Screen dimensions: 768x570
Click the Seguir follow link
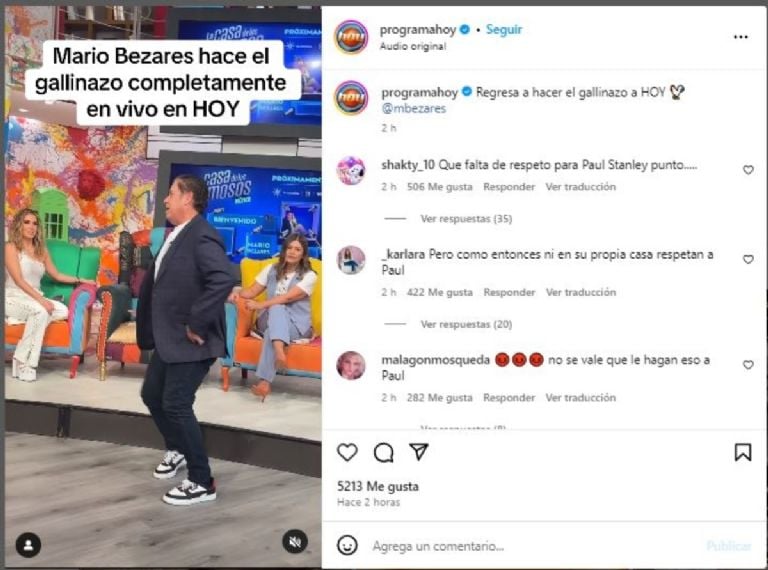(504, 29)
